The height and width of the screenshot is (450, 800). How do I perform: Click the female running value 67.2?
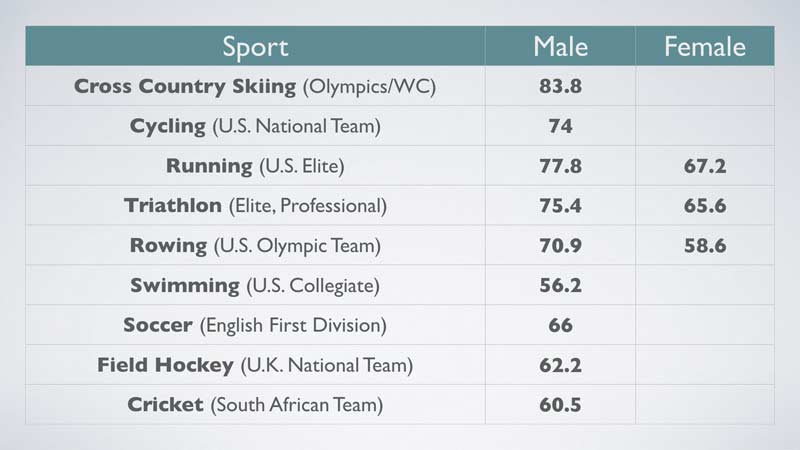705,166
